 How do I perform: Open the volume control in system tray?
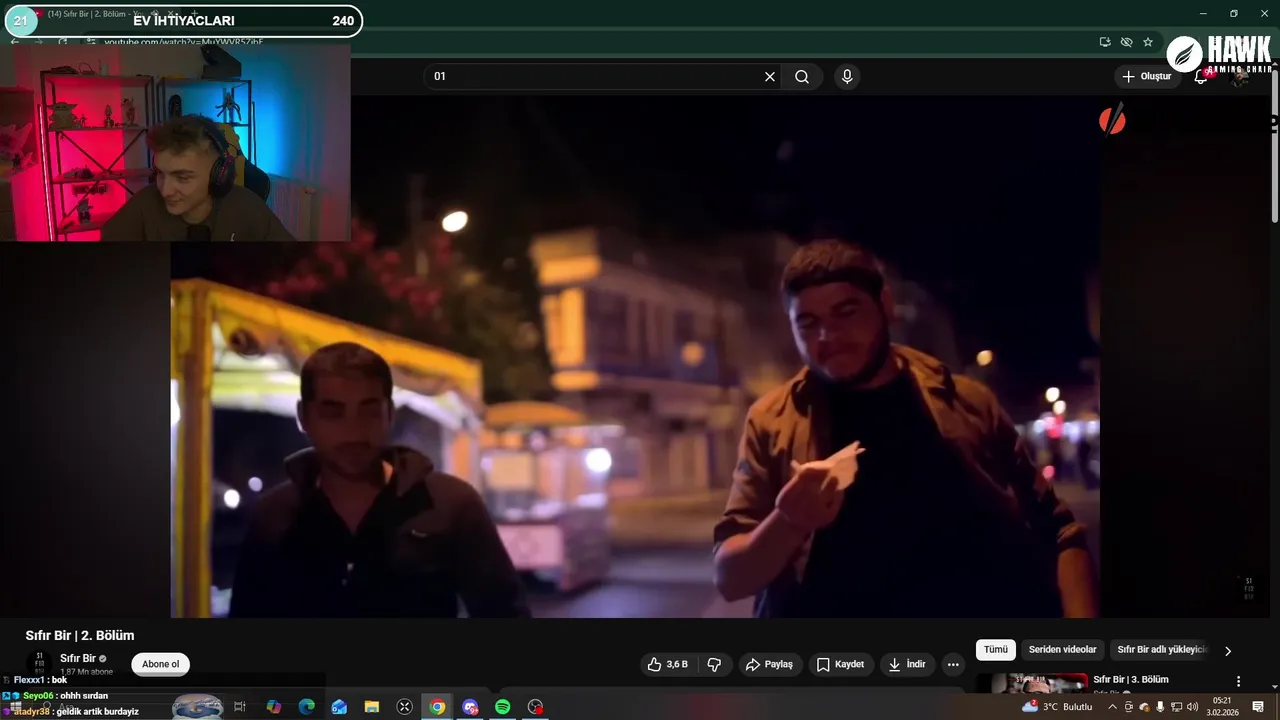(x=1192, y=707)
